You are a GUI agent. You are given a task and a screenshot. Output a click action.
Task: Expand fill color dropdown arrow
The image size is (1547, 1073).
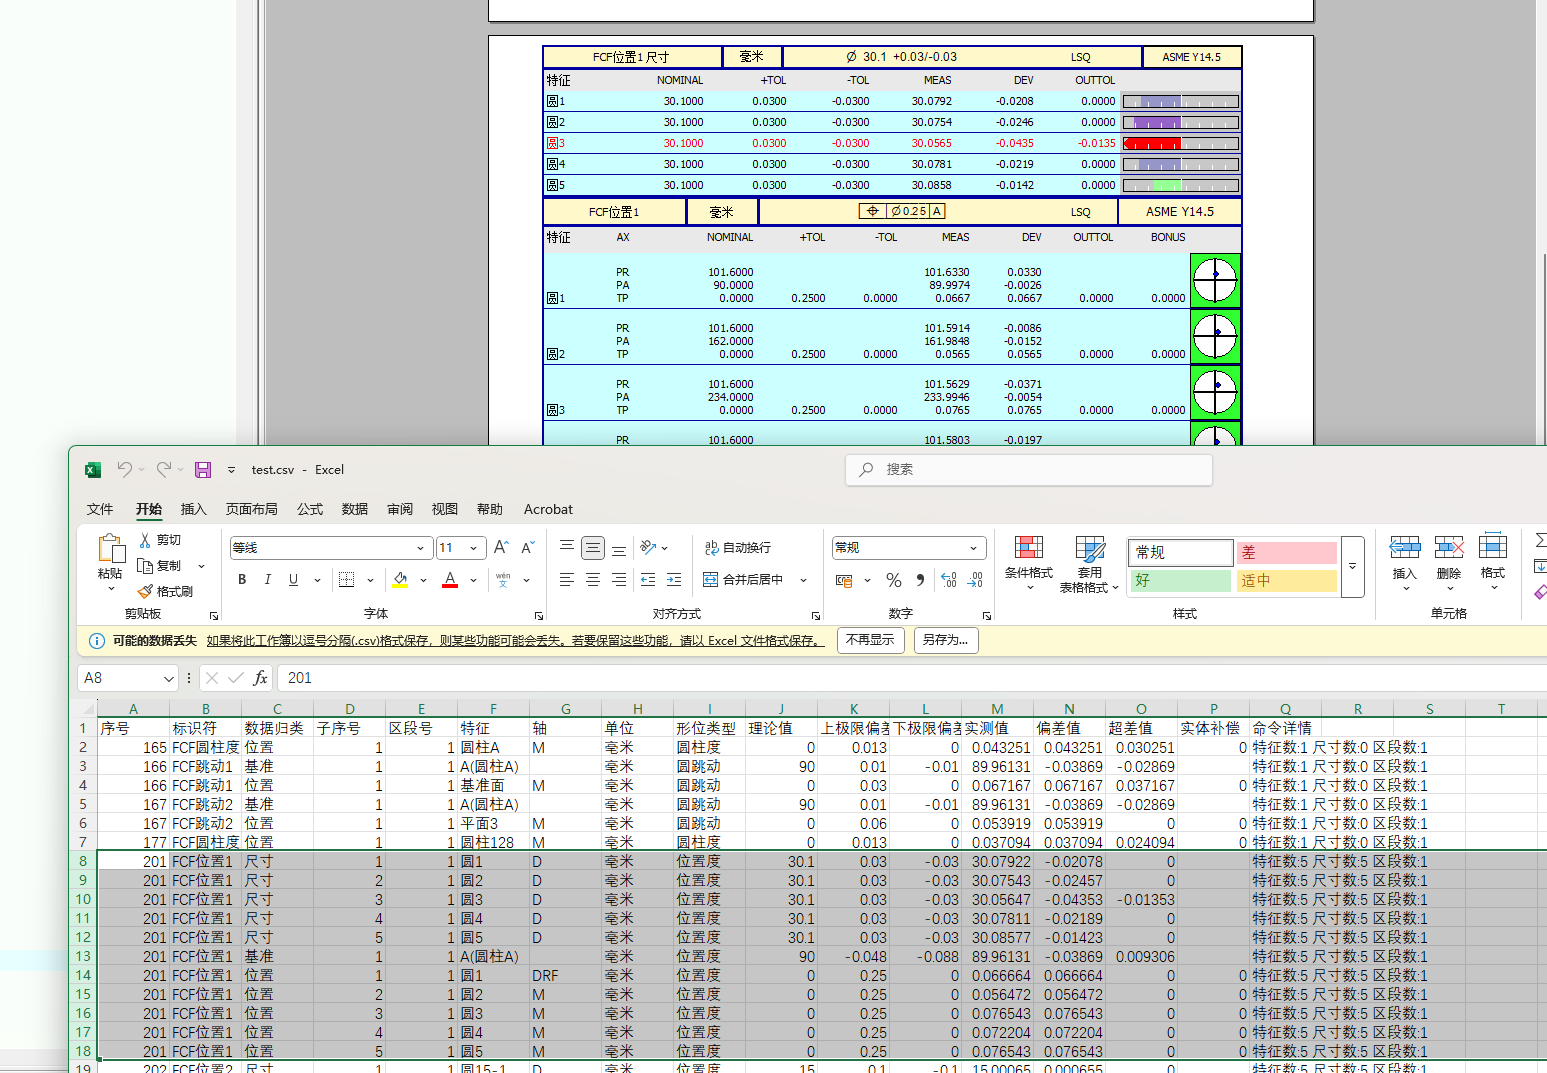pos(423,580)
